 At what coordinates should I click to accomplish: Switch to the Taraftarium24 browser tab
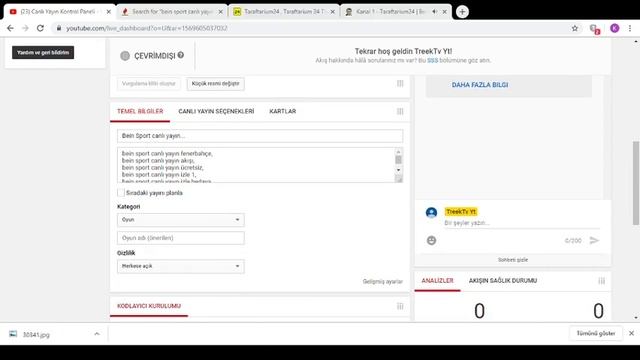284,12
